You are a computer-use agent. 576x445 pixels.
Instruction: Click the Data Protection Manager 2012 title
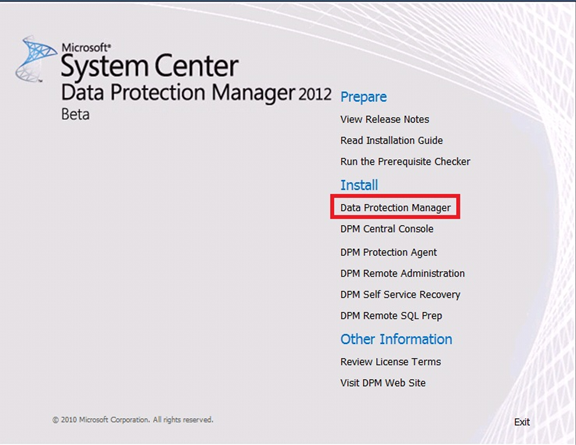click(196, 93)
